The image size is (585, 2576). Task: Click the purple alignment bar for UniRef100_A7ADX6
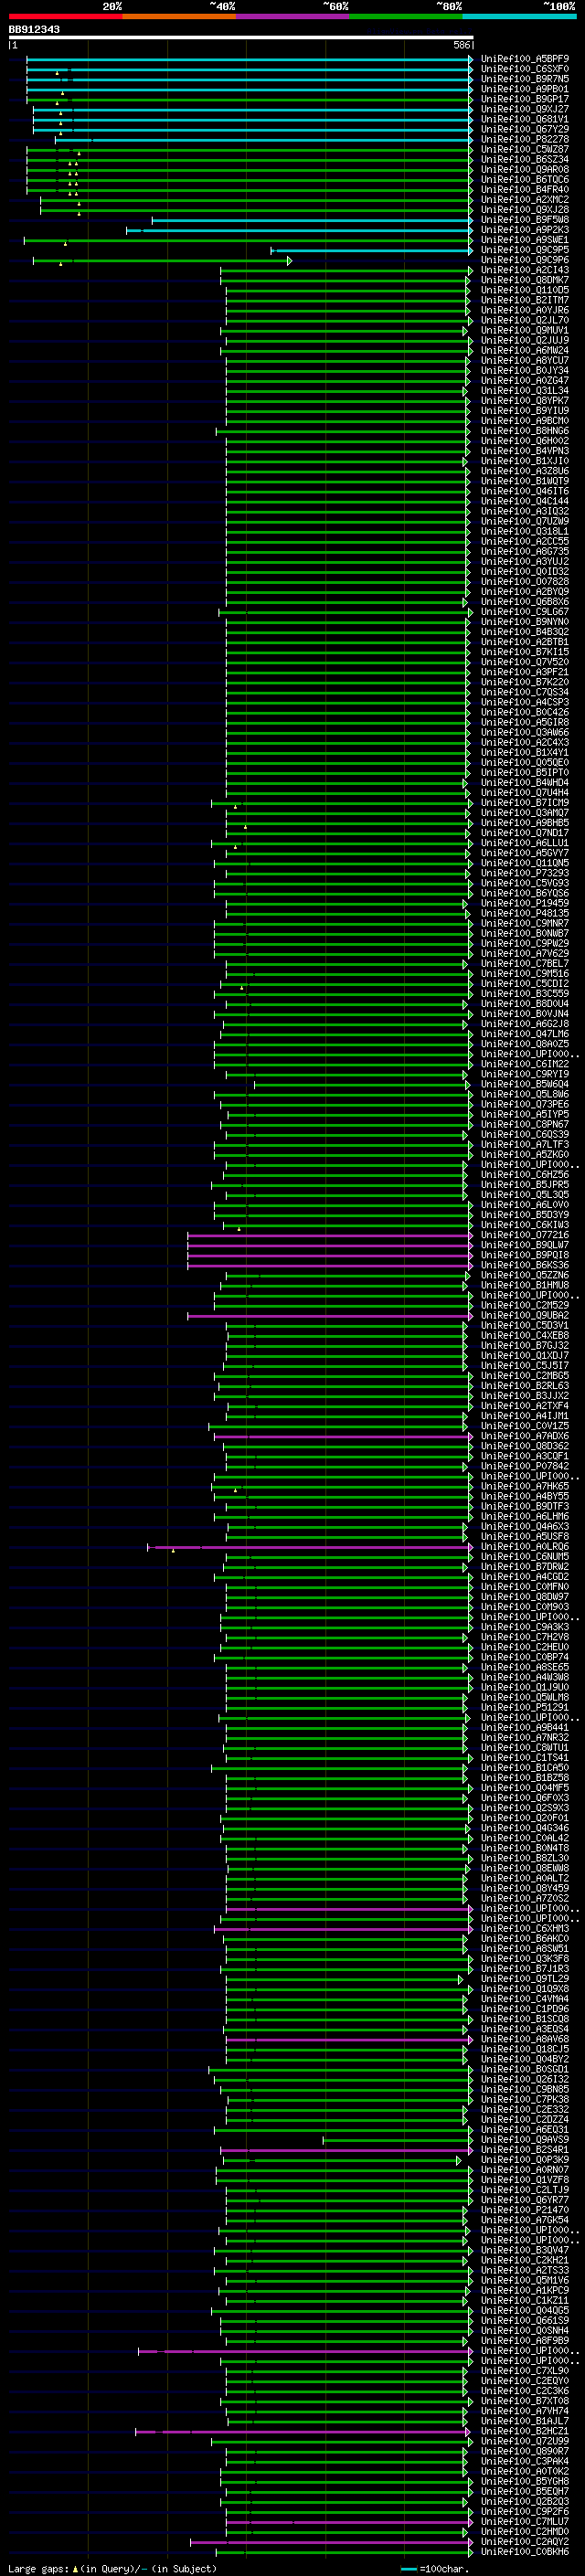pyautogui.click(x=343, y=1436)
